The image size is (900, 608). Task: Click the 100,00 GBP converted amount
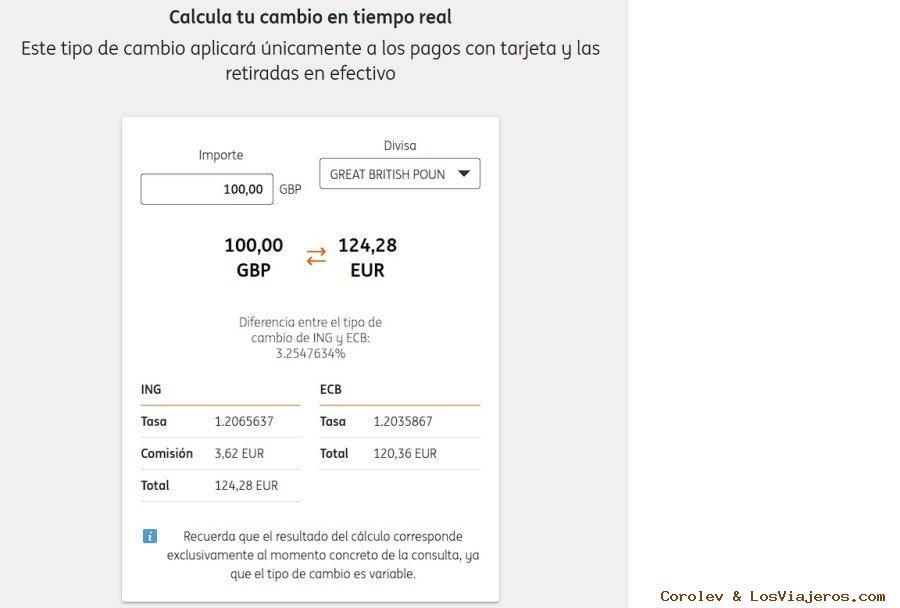click(253, 257)
